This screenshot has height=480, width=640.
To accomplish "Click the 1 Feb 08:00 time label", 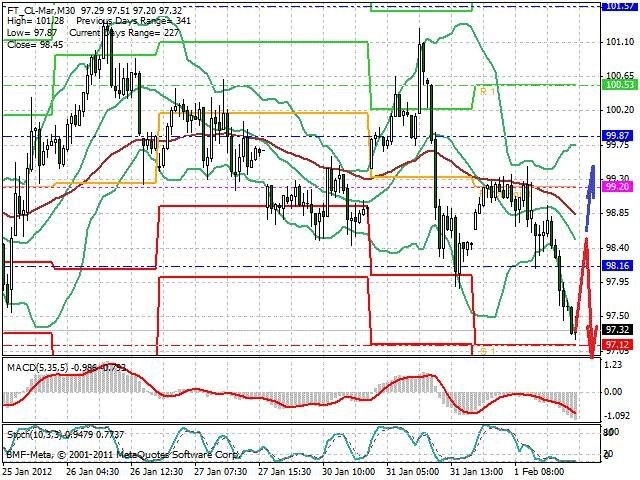I will 539,471.
